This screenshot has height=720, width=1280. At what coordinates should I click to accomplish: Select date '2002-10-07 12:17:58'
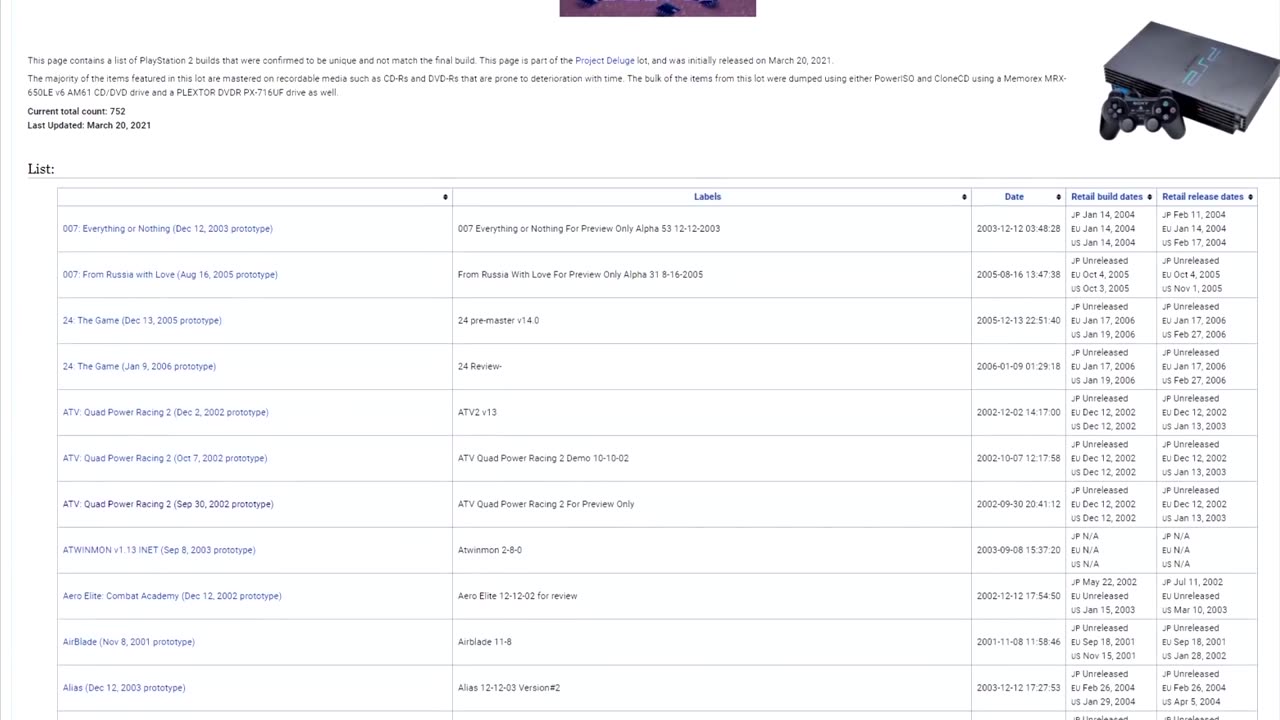1018,459
